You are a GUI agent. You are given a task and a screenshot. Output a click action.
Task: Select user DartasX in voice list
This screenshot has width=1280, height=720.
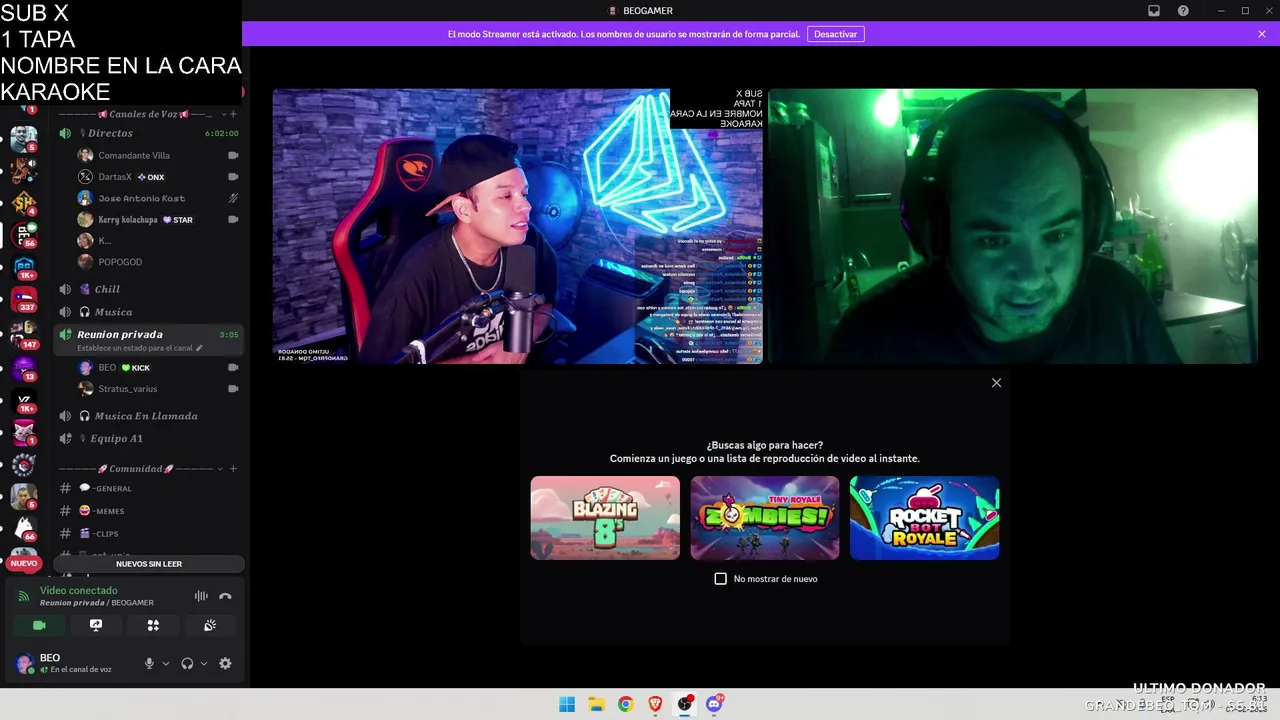point(158,177)
